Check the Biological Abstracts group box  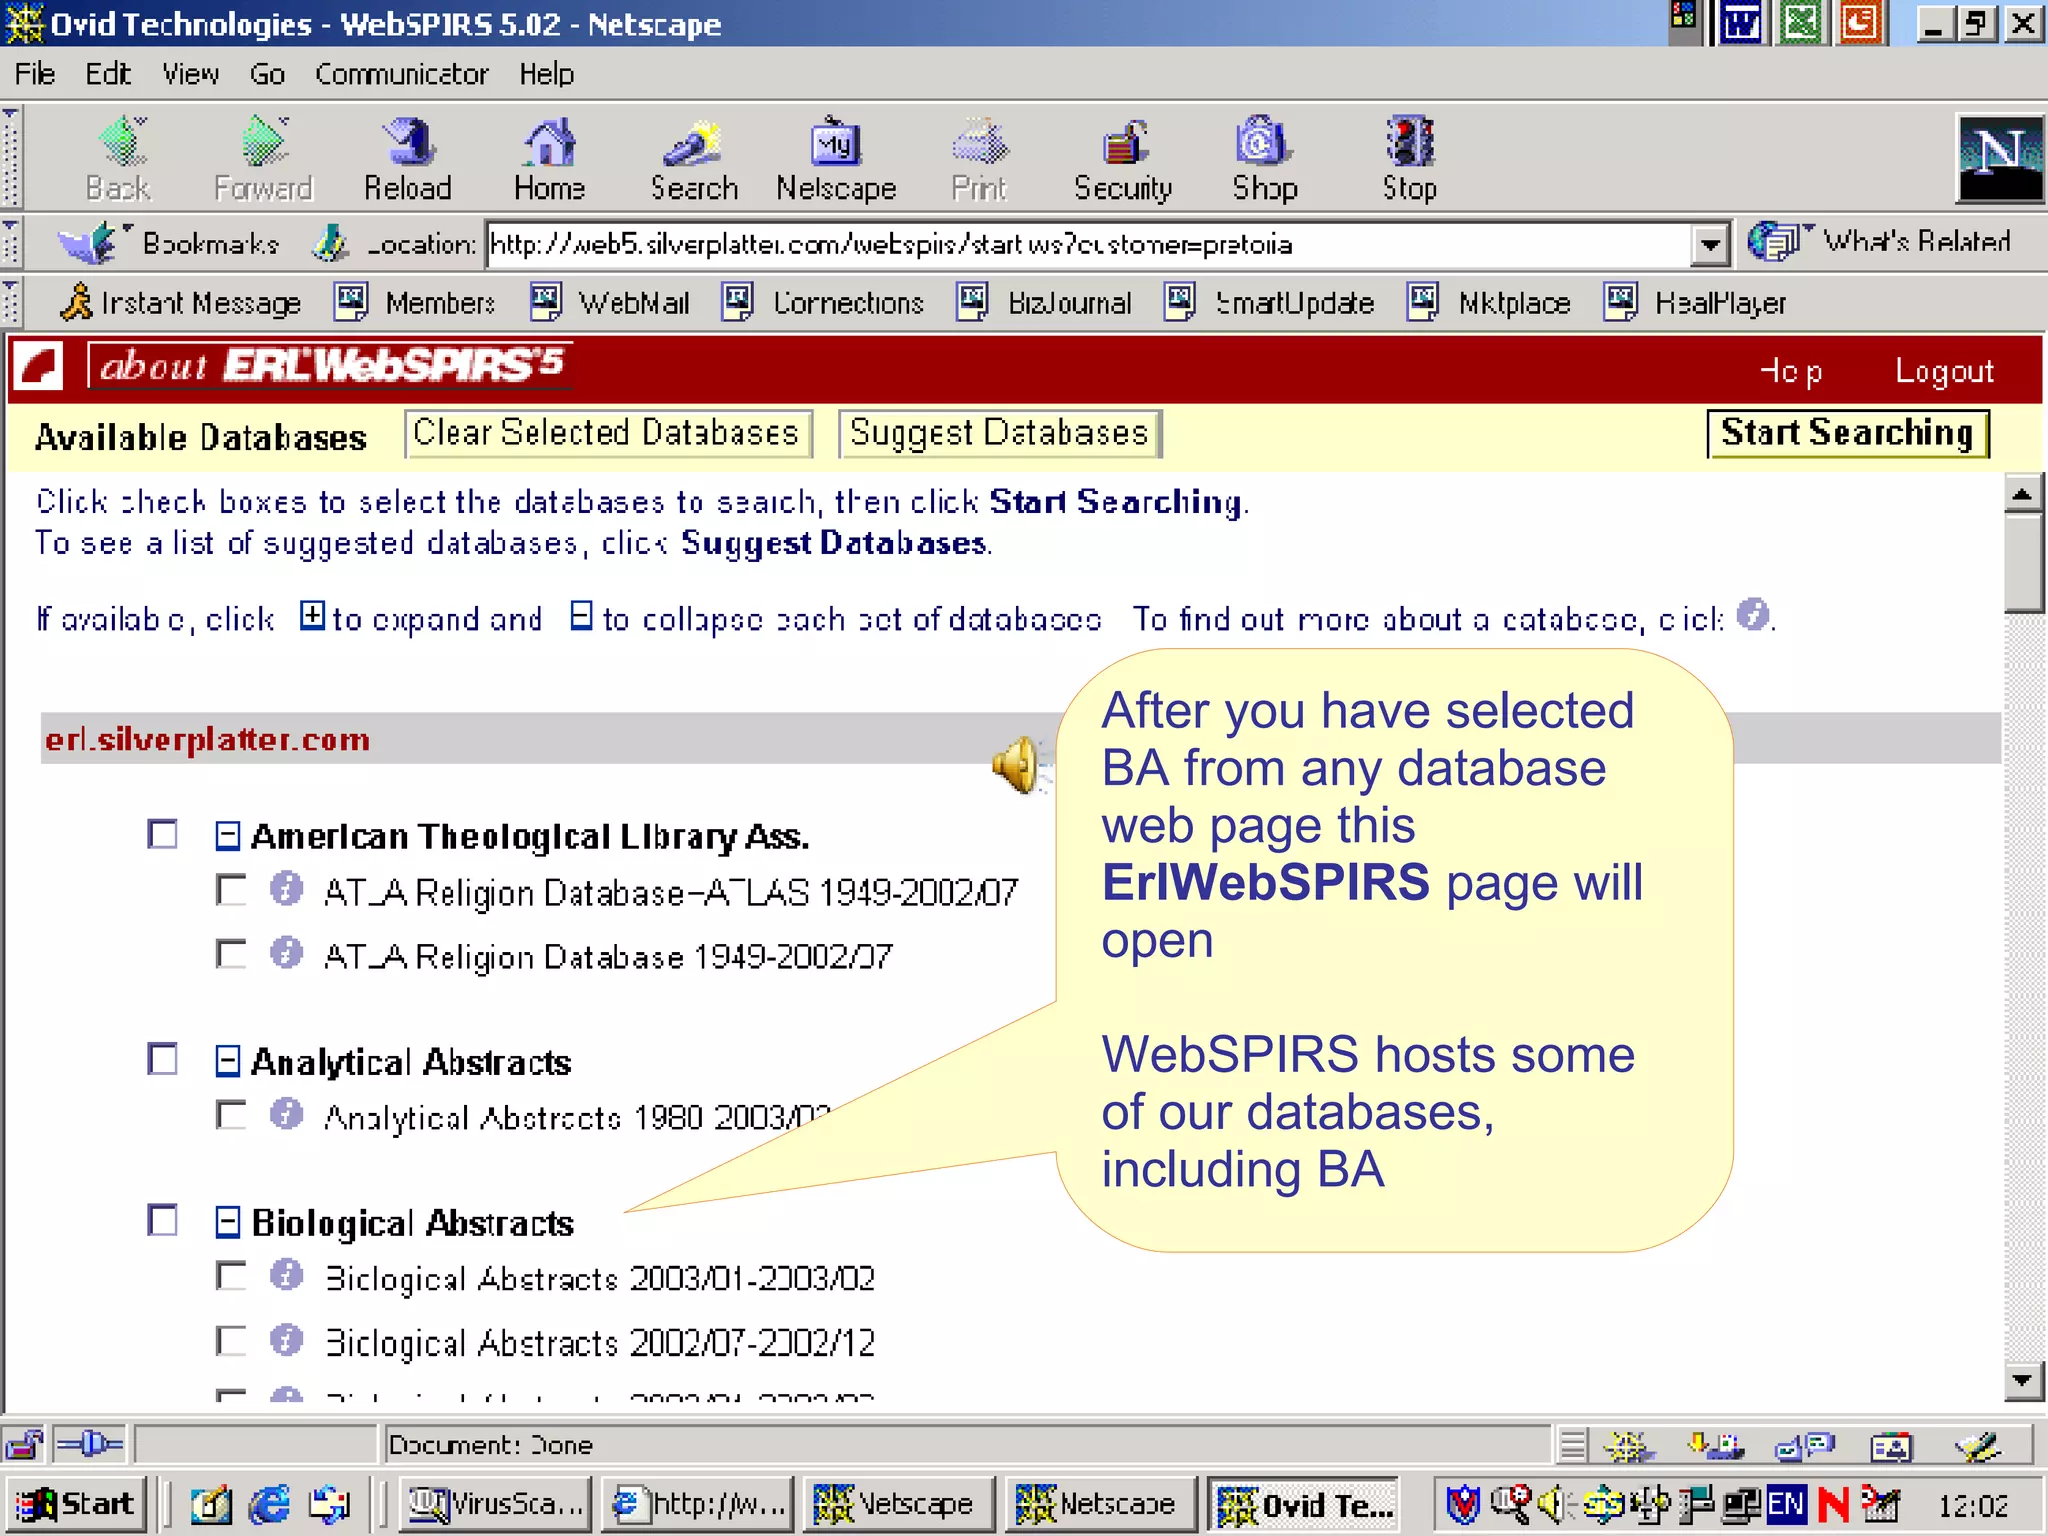[163, 1220]
